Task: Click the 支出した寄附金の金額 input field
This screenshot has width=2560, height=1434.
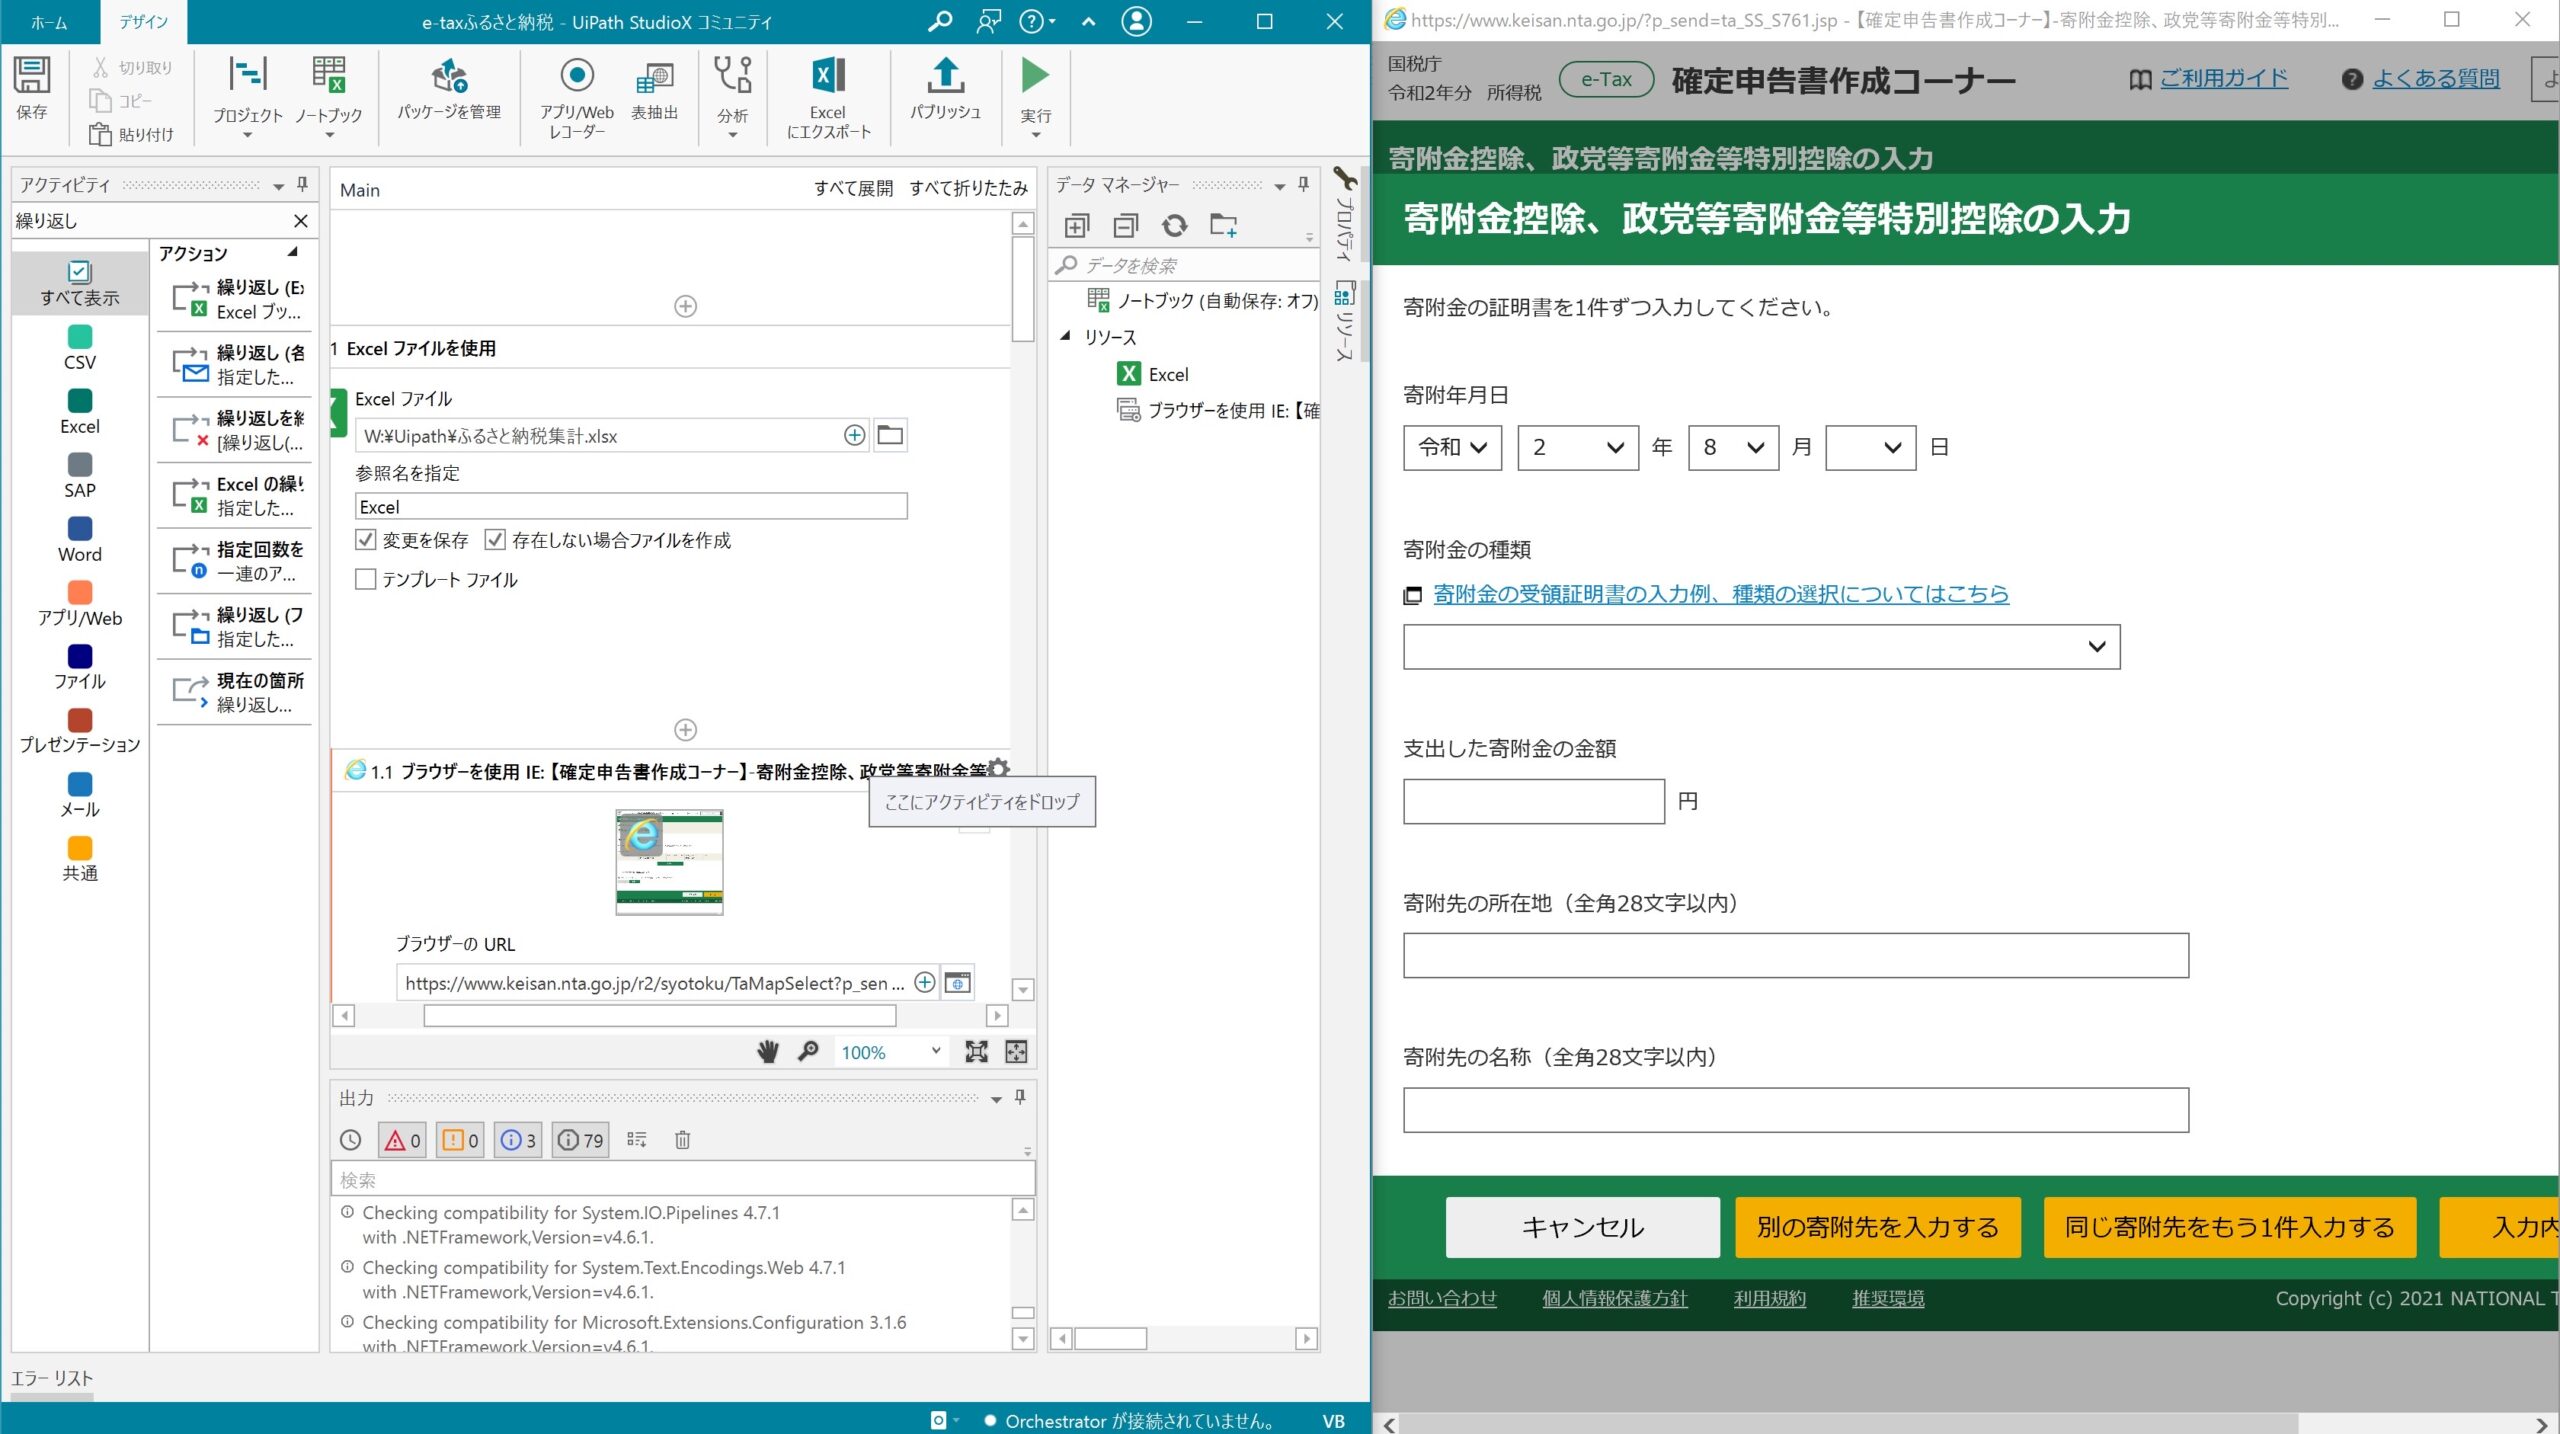Action: coord(1533,801)
